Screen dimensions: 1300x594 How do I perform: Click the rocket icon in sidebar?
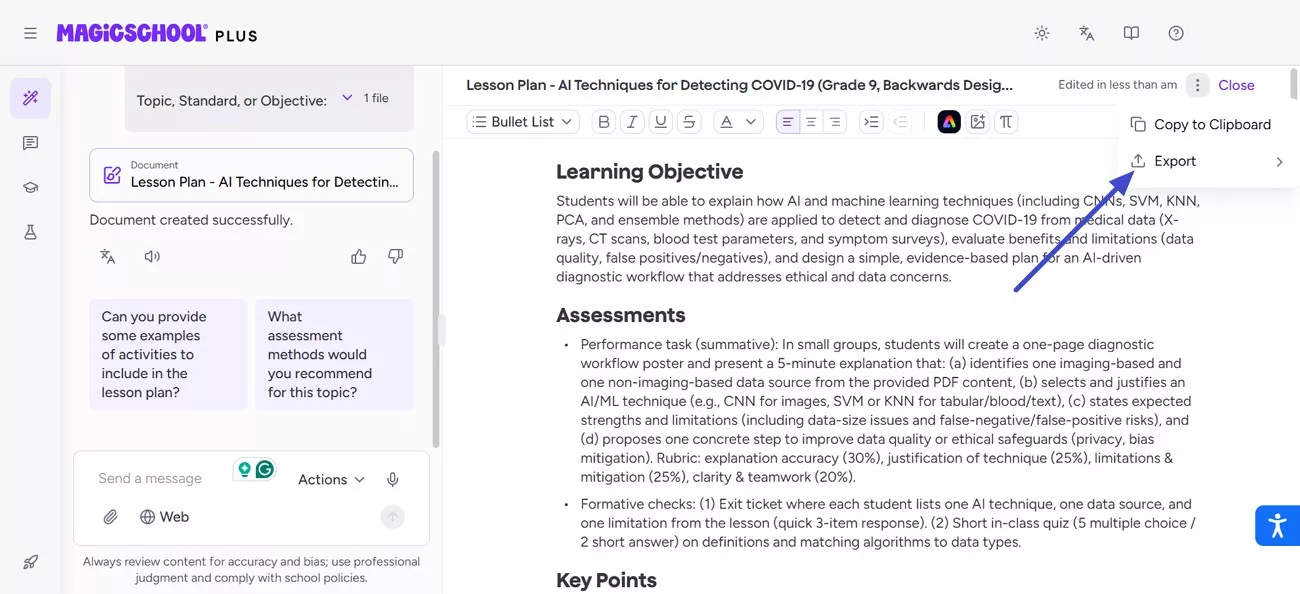[x=30, y=562]
